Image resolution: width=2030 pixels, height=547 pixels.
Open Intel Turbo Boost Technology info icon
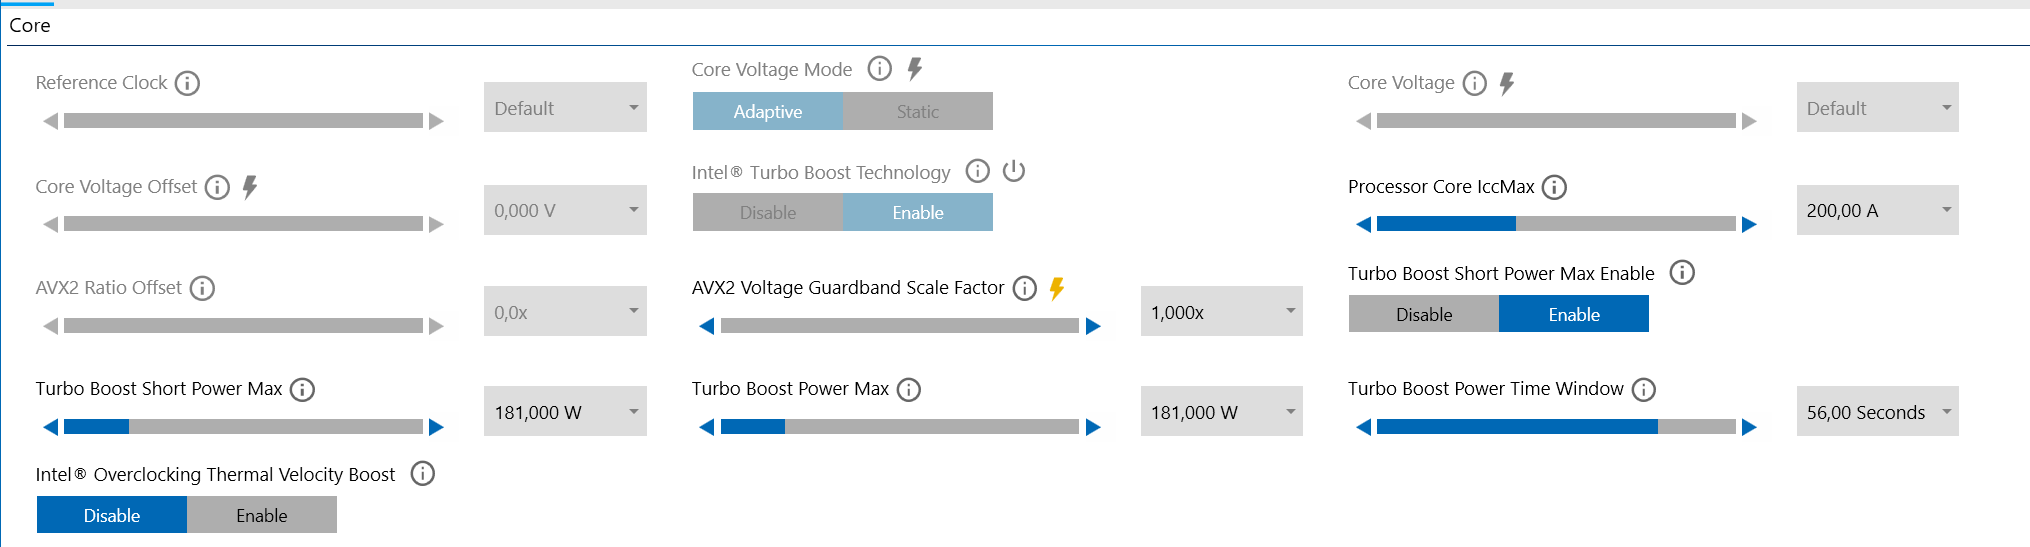pyautogui.click(x=978, y=171)
